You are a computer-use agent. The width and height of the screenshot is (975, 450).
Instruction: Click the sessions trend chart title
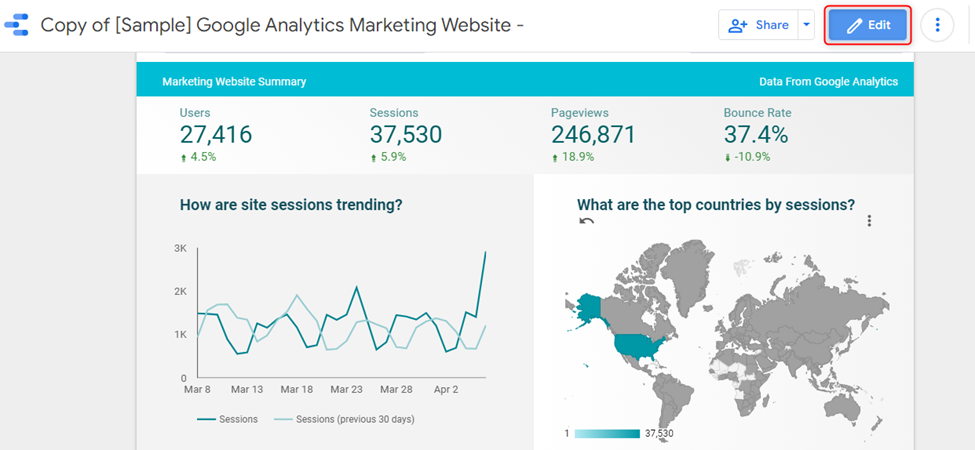click(x=291, y=204)
